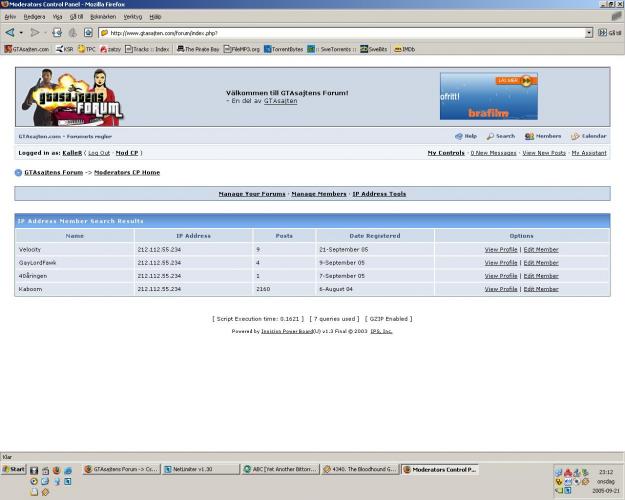The width and height of the screenshot is (625, 500).
Task: Open the Verktyg menu
Action: tap(132, 17)
